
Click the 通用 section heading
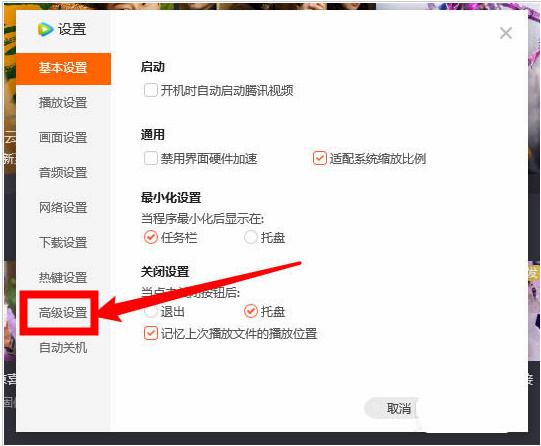153,135
